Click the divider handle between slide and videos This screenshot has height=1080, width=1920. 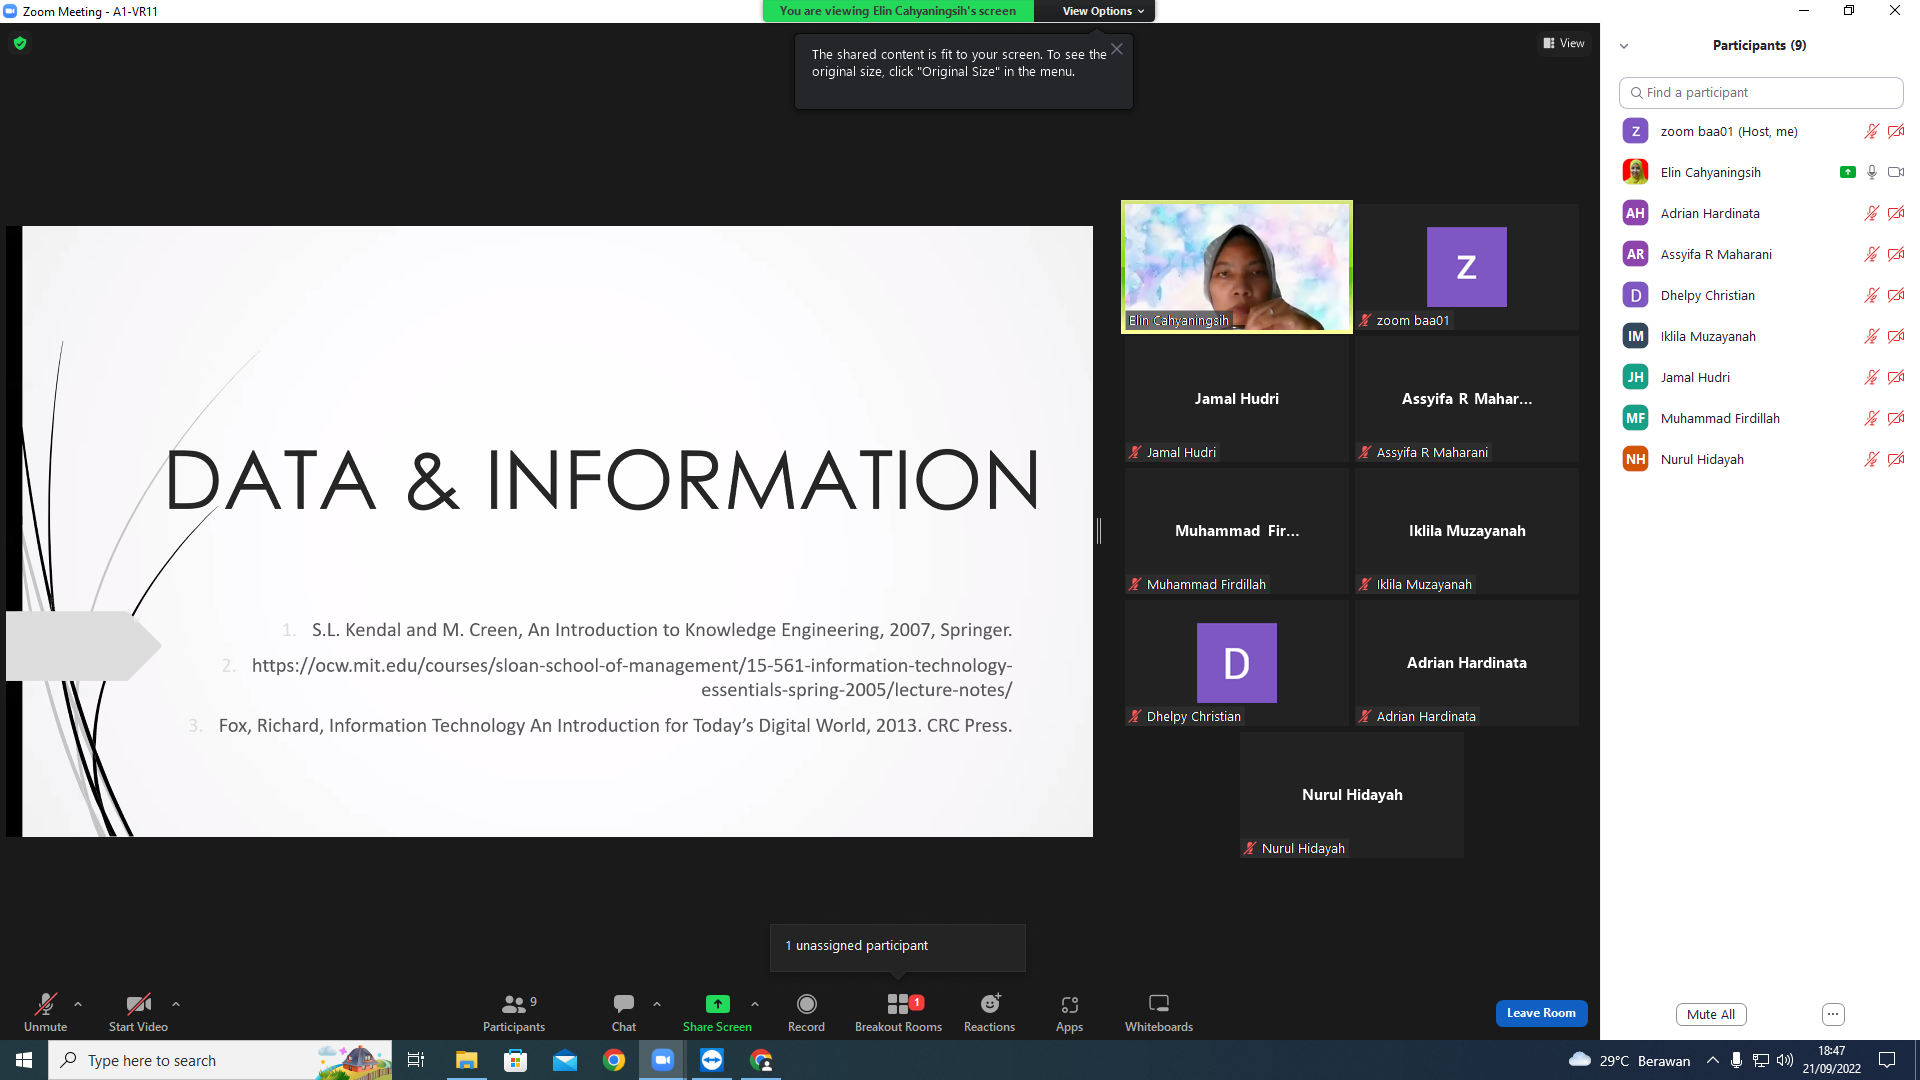click(1099, 531)
